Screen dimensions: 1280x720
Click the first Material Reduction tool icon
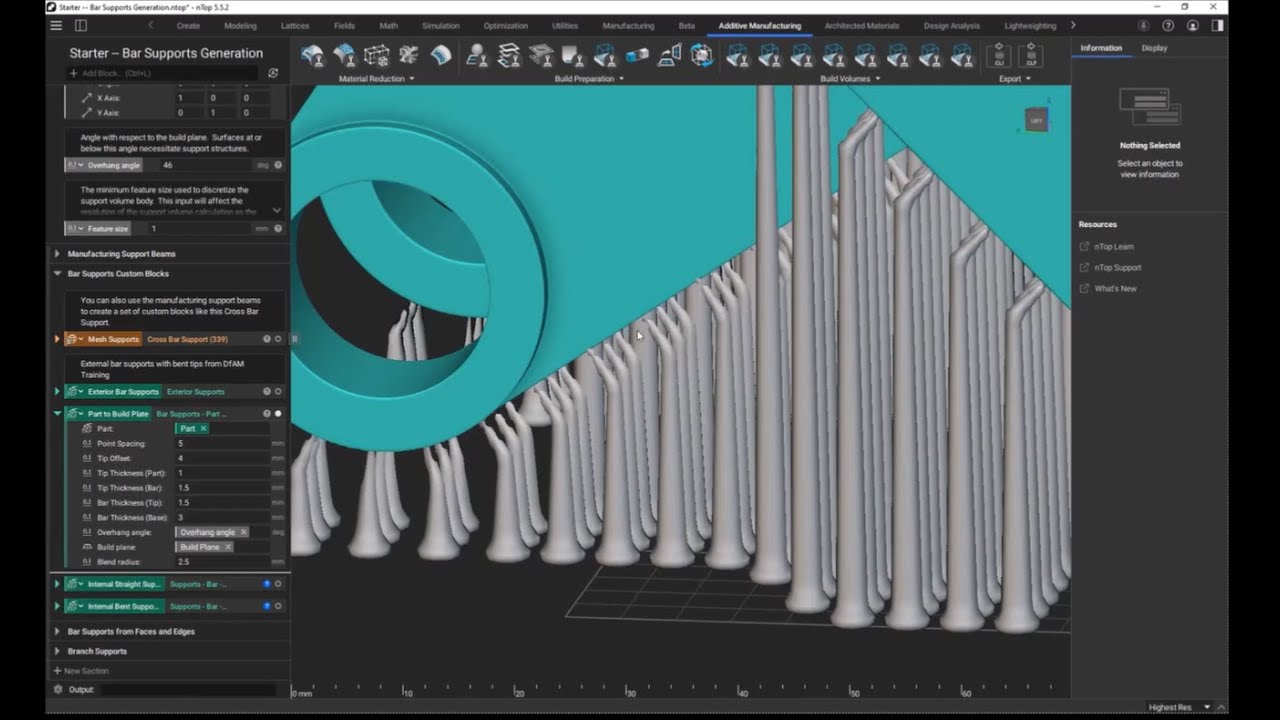pos(312,56)
